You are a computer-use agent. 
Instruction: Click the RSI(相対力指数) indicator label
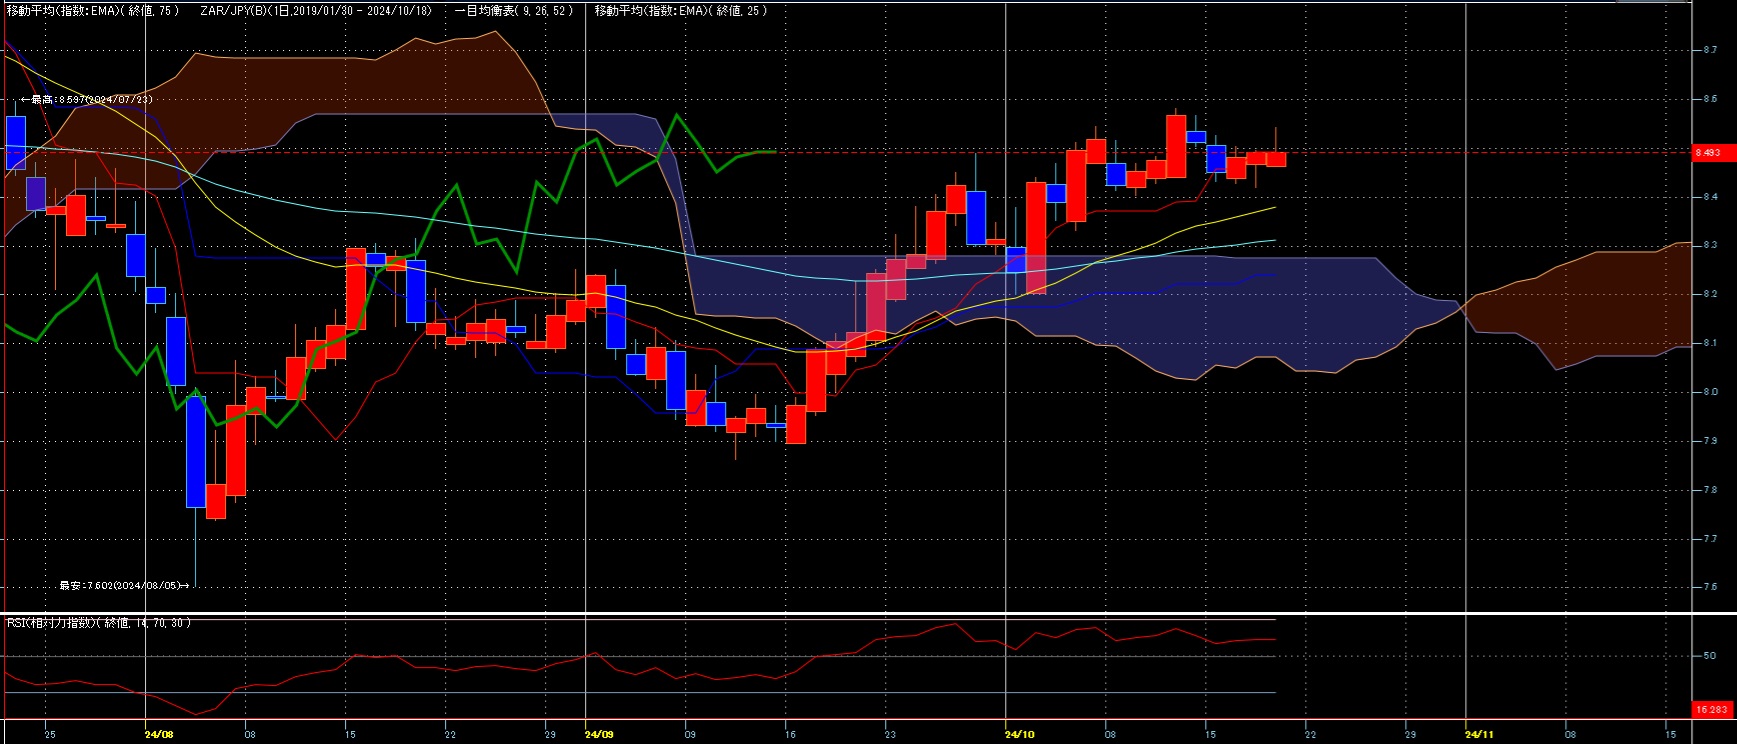click(x=99, y=623)
